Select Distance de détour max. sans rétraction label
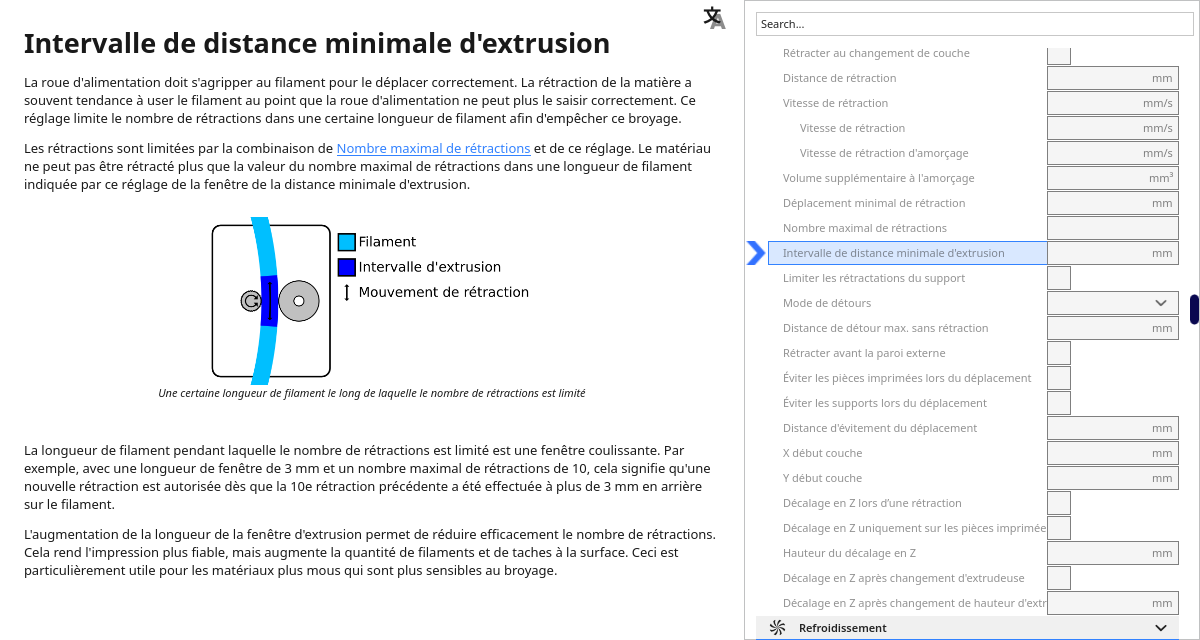 pos(885,328)
